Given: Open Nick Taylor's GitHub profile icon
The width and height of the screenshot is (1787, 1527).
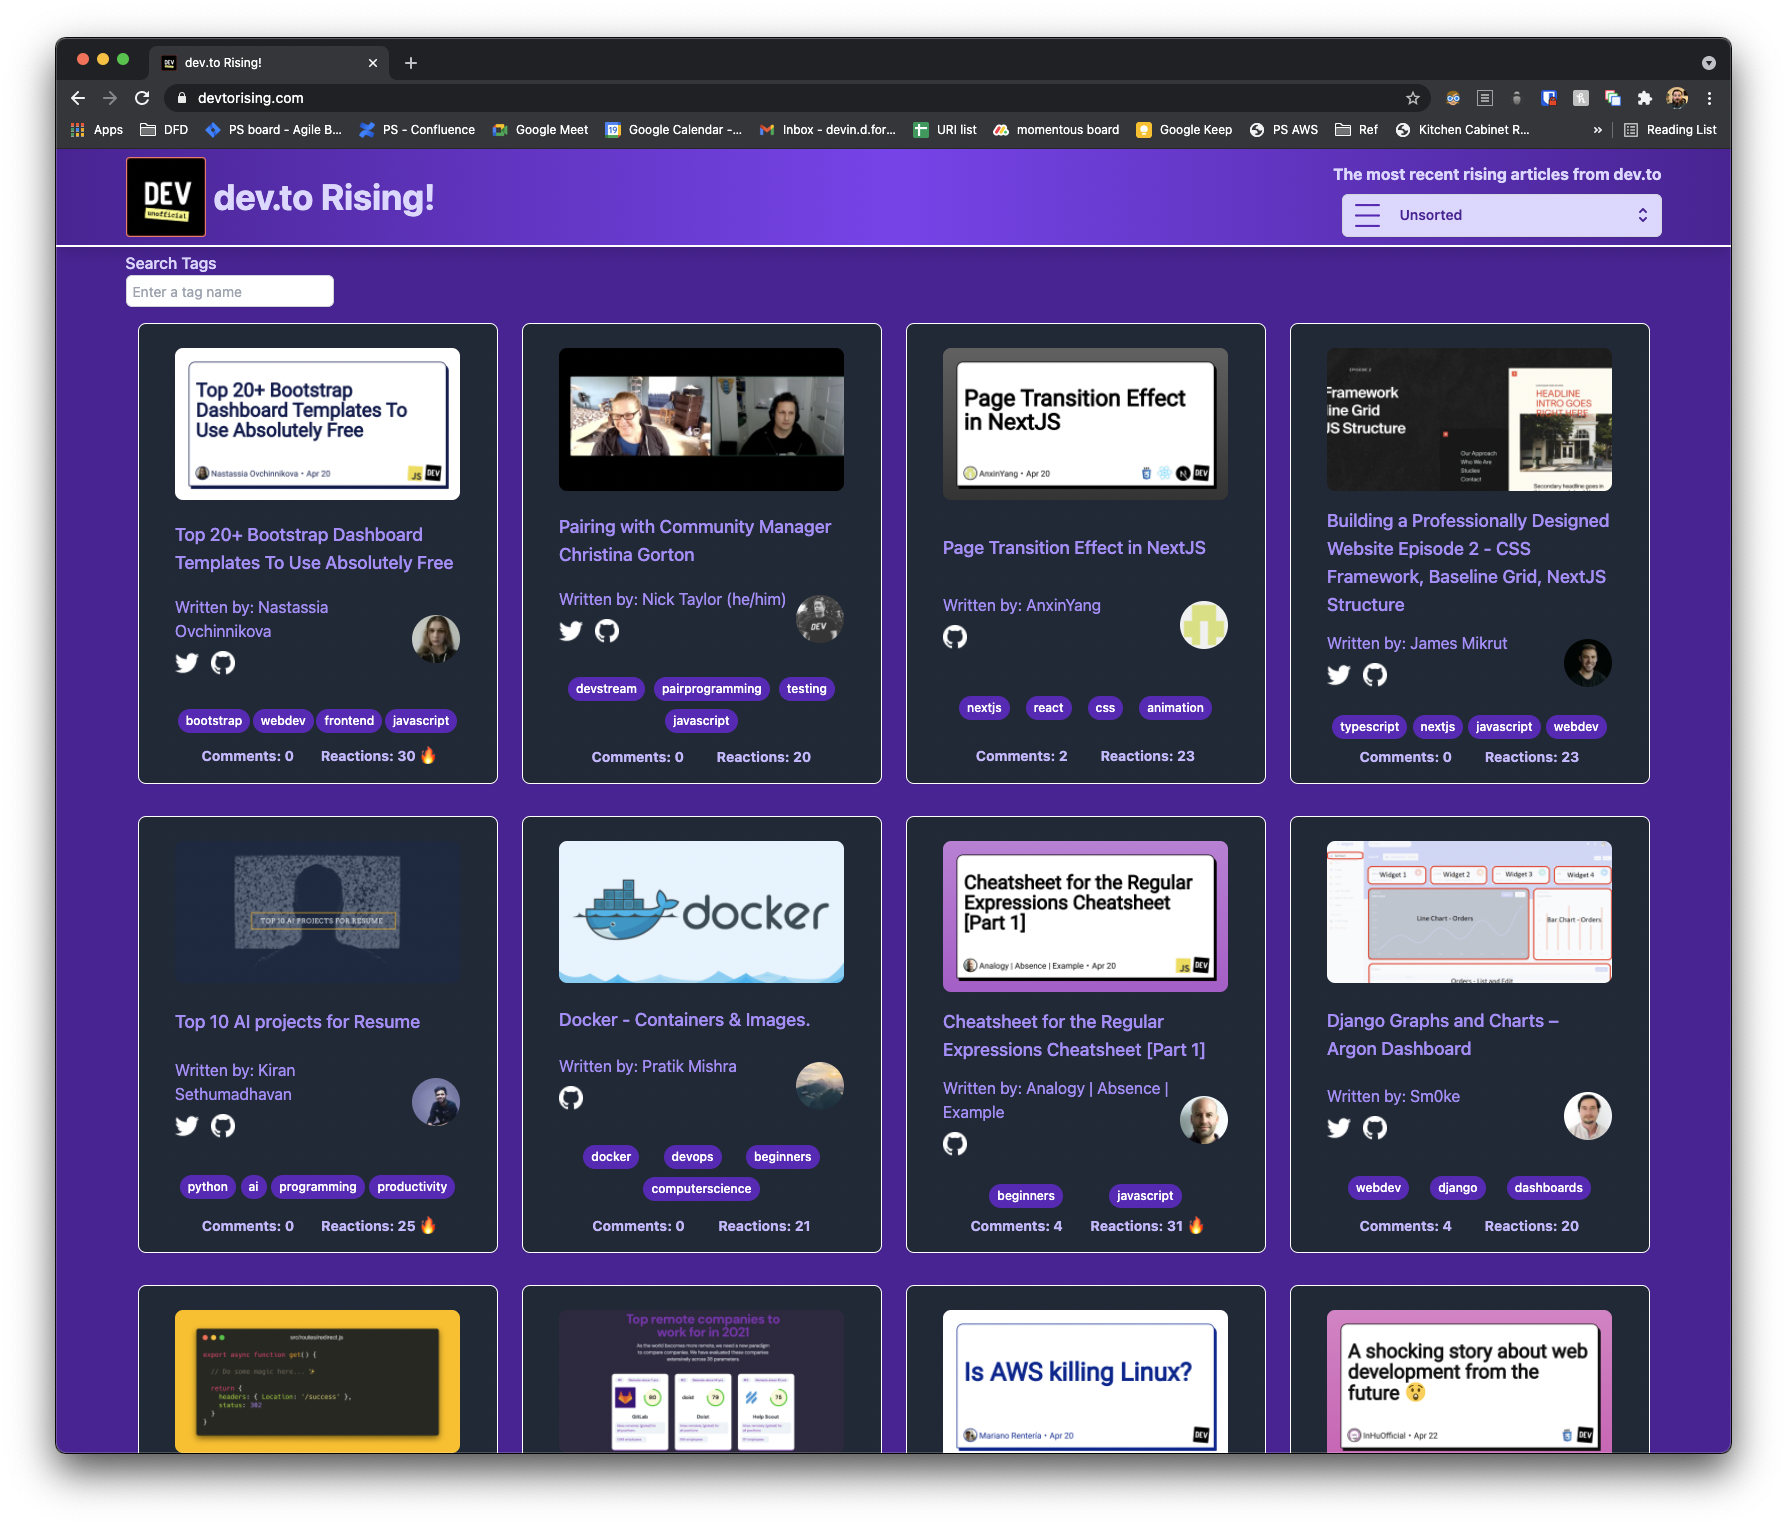Looking at the screenshot, I should pos(607,631).
